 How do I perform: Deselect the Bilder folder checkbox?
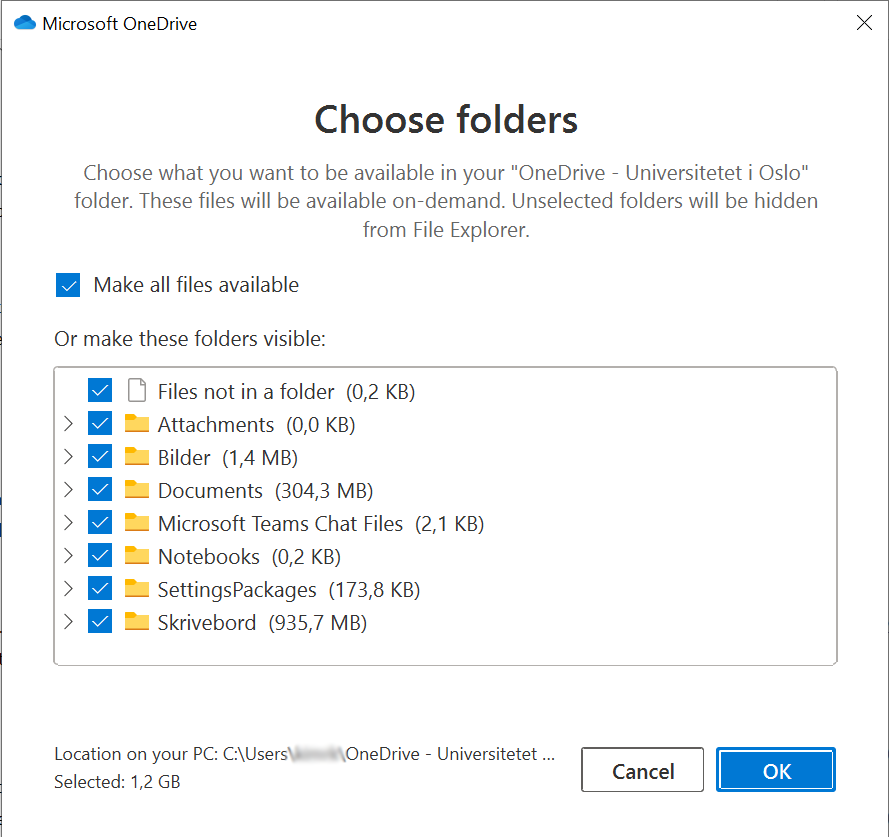(100, 456)
